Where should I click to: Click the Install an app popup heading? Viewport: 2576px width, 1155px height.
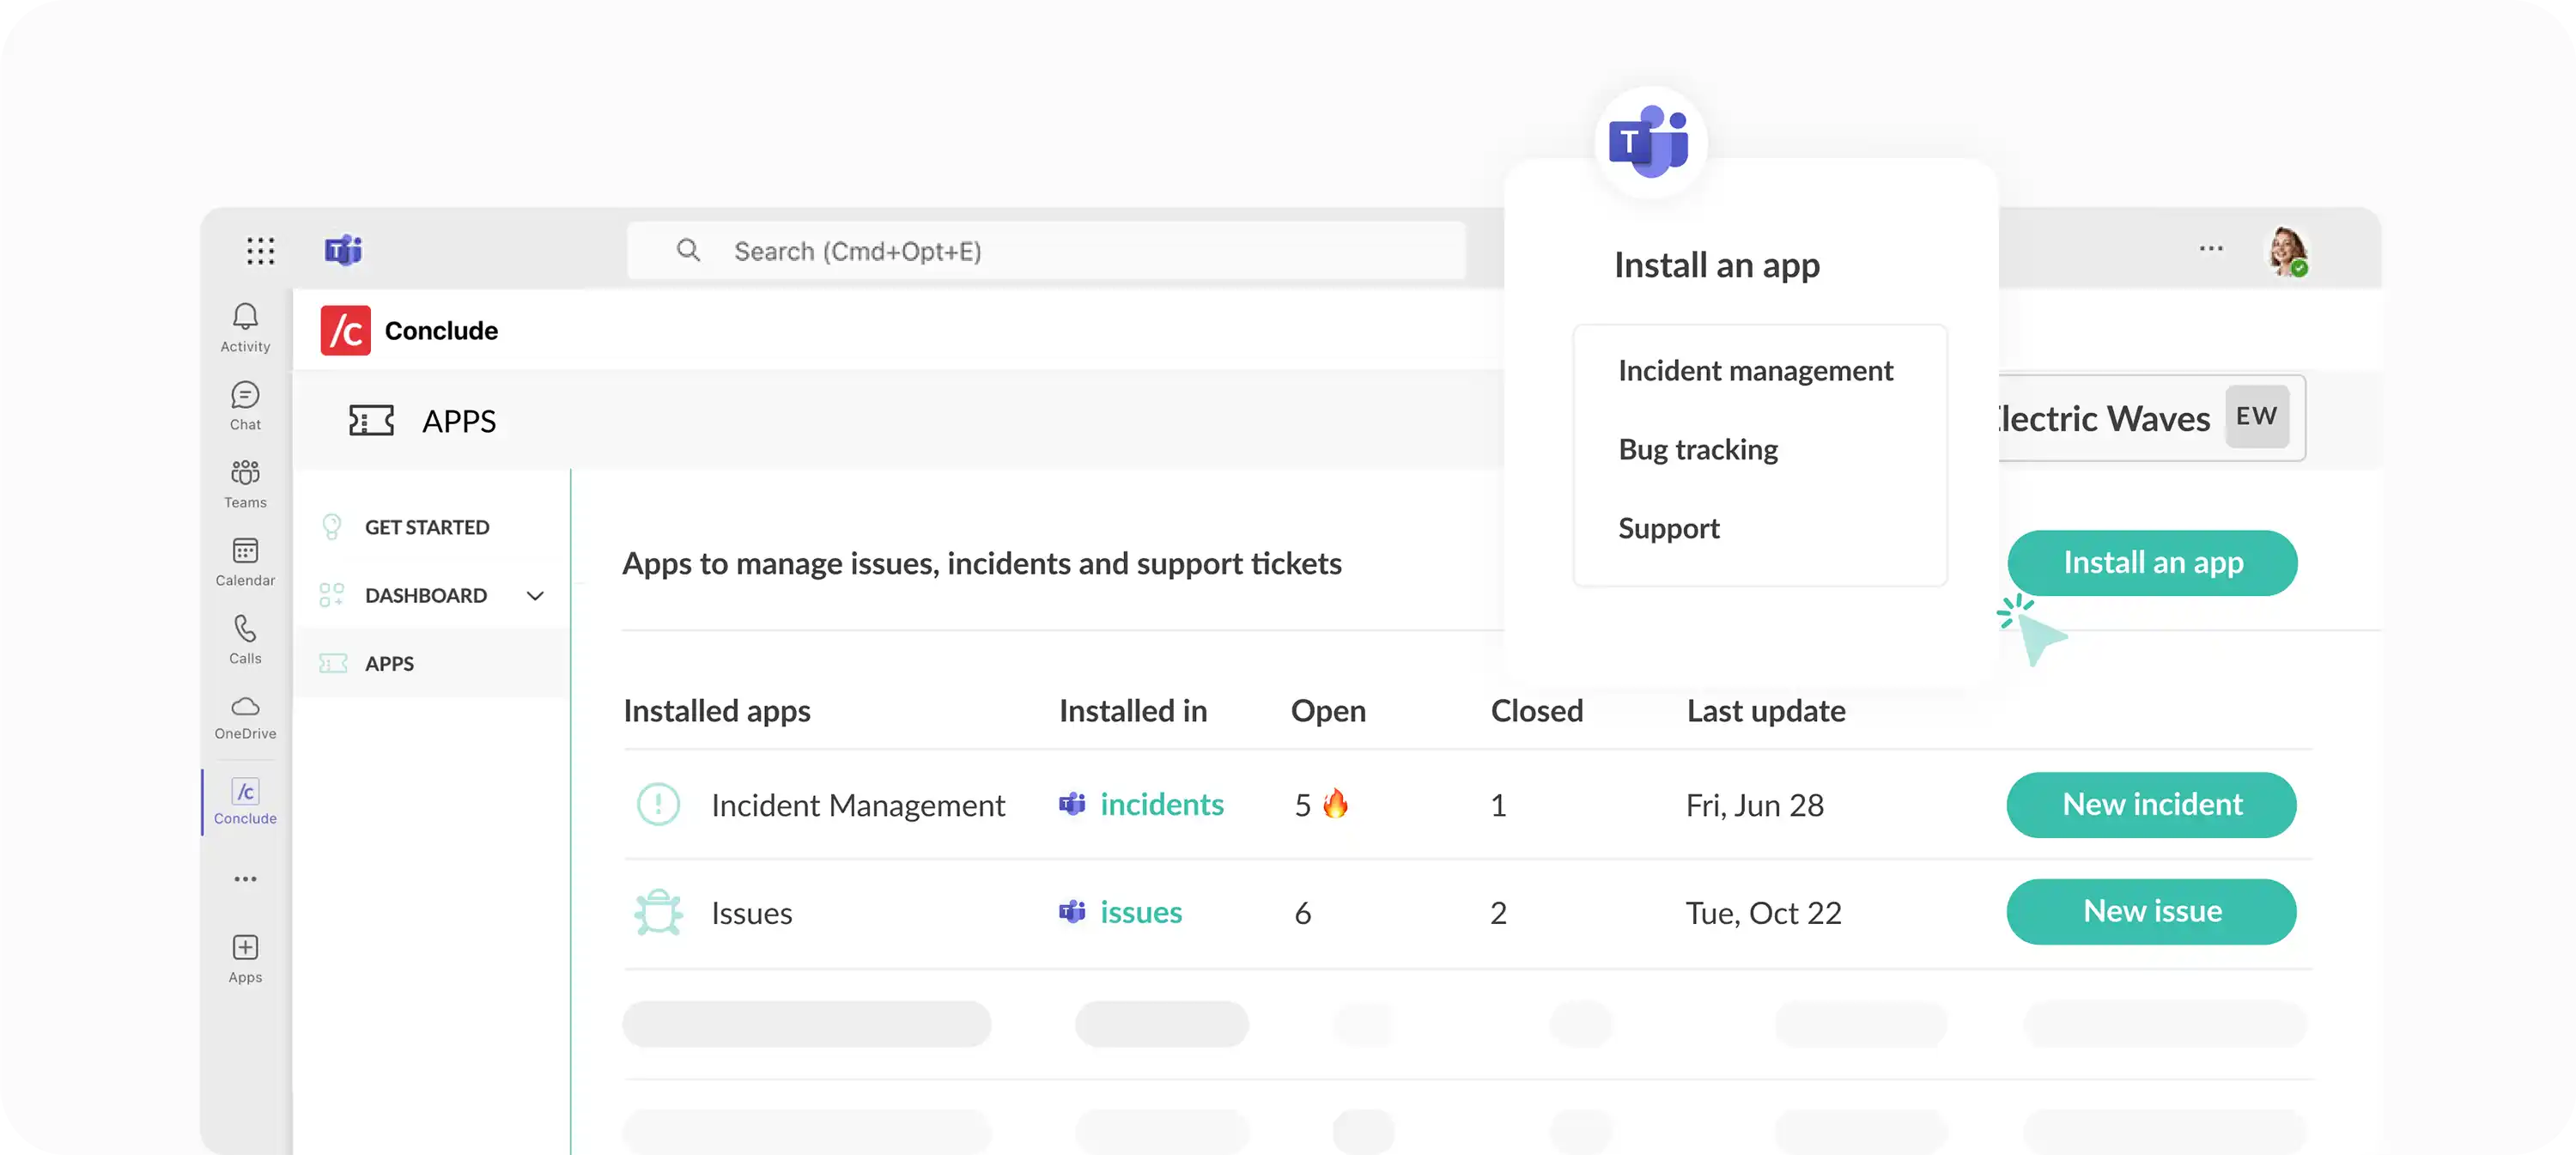1717,265
